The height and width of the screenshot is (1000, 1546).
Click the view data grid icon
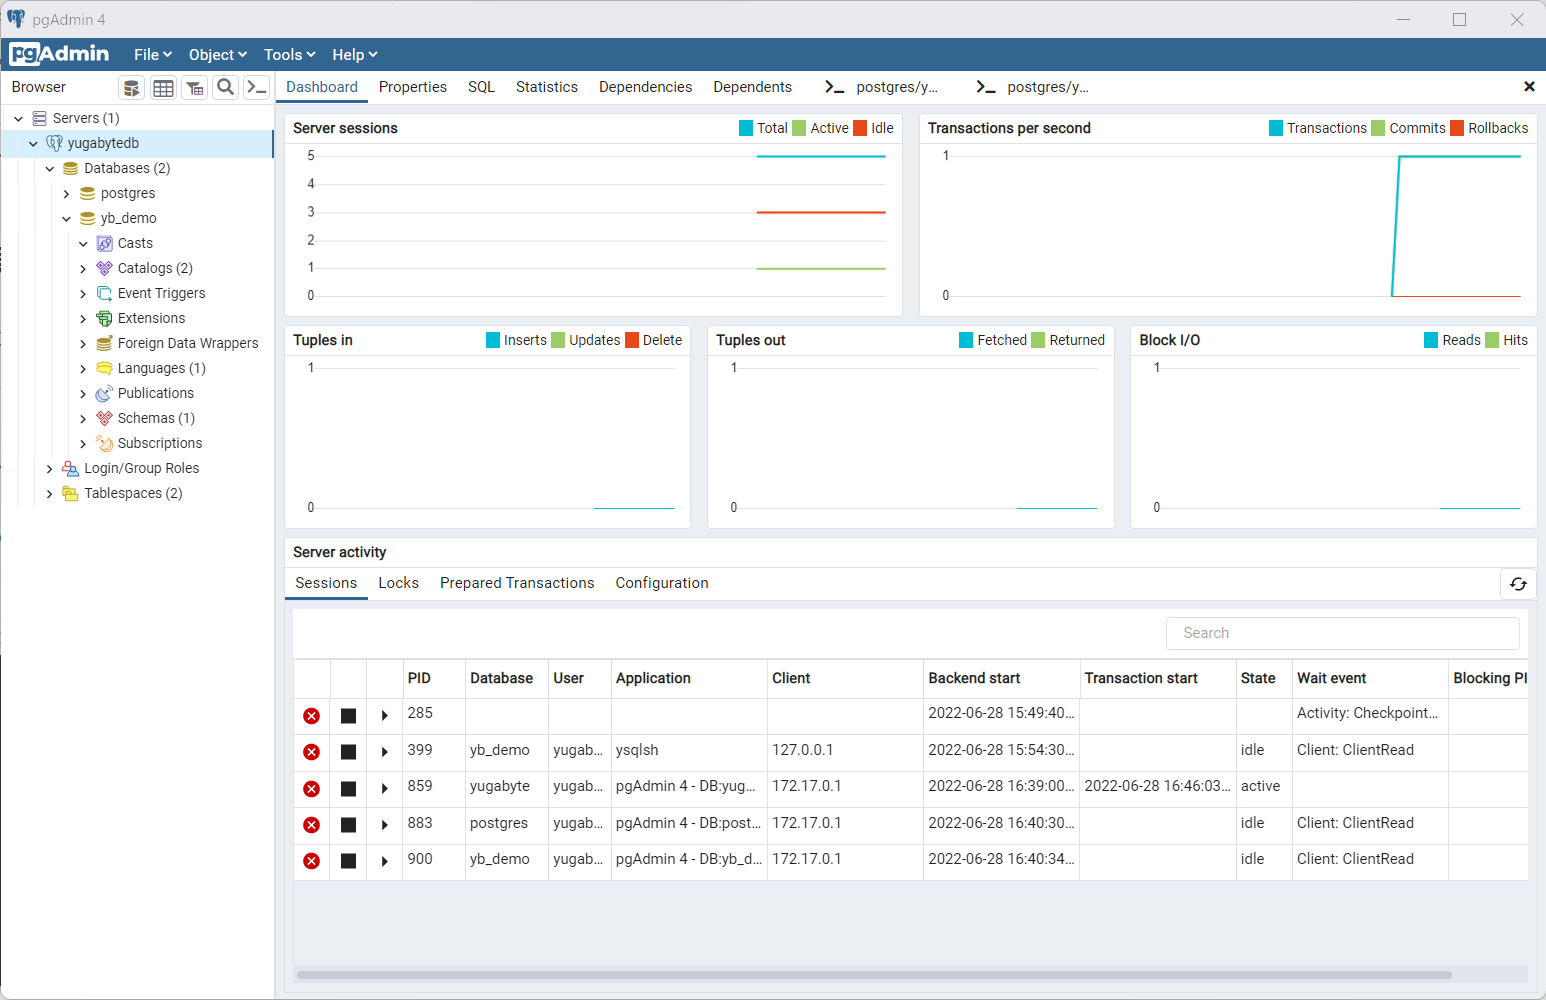tap(163, 87)
